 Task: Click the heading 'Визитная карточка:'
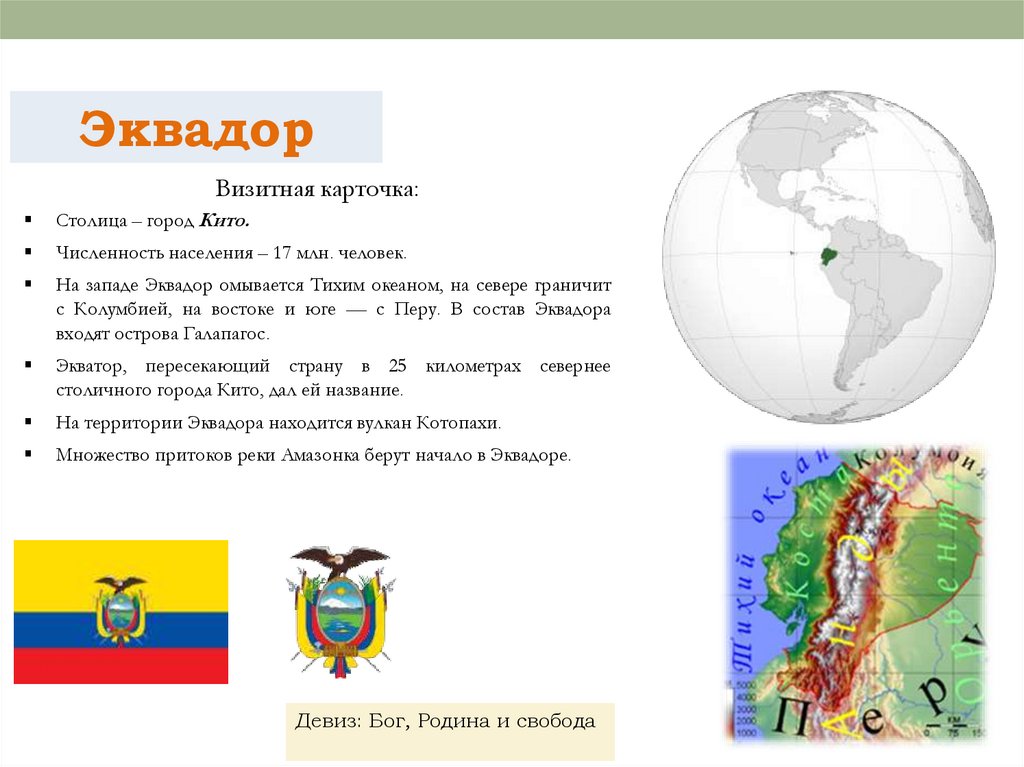click(x=317, y=189)
